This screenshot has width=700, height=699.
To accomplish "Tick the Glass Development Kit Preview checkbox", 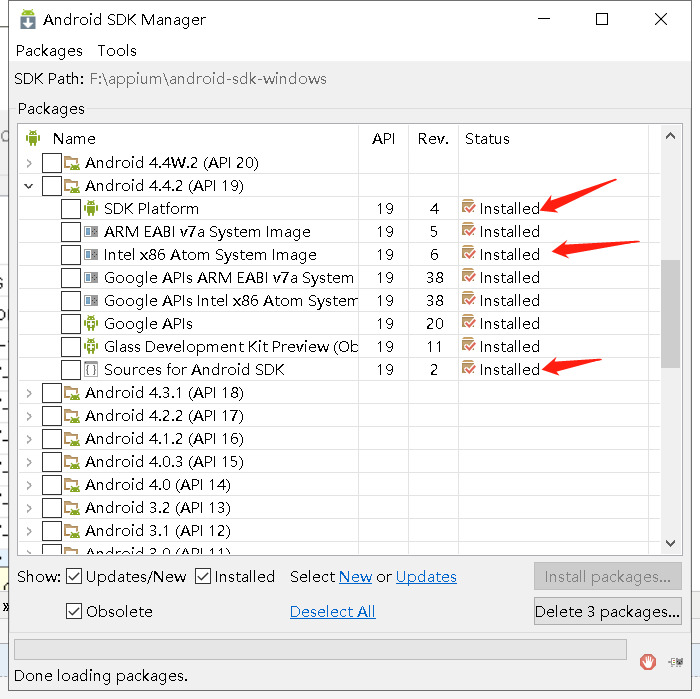I will (x=71, y=346).
